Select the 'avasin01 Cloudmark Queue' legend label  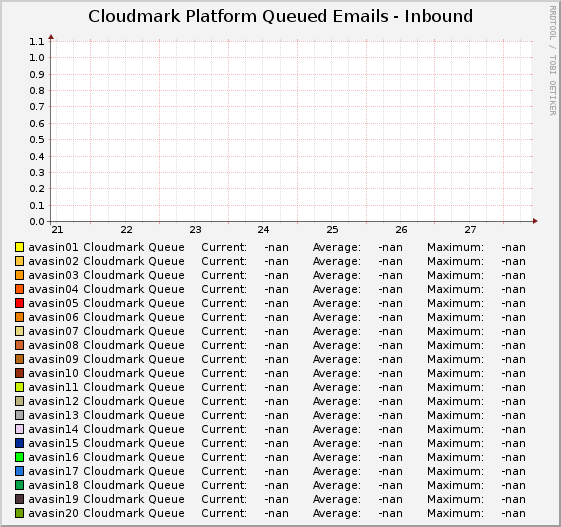(x=106, y=247)
